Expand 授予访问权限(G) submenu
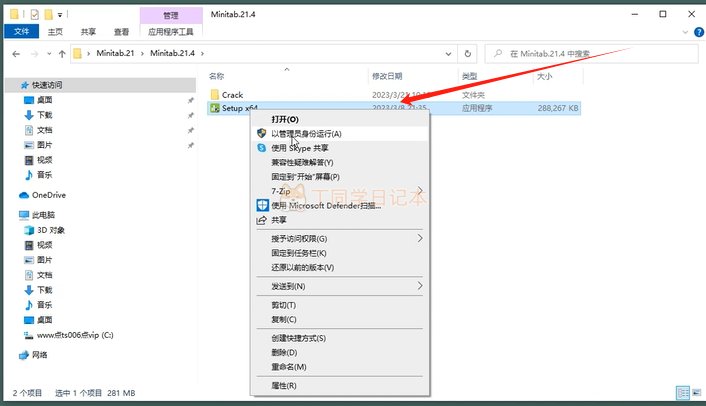Screen dimensions: 706x406 pyautogui.click(x=339, y=239)
